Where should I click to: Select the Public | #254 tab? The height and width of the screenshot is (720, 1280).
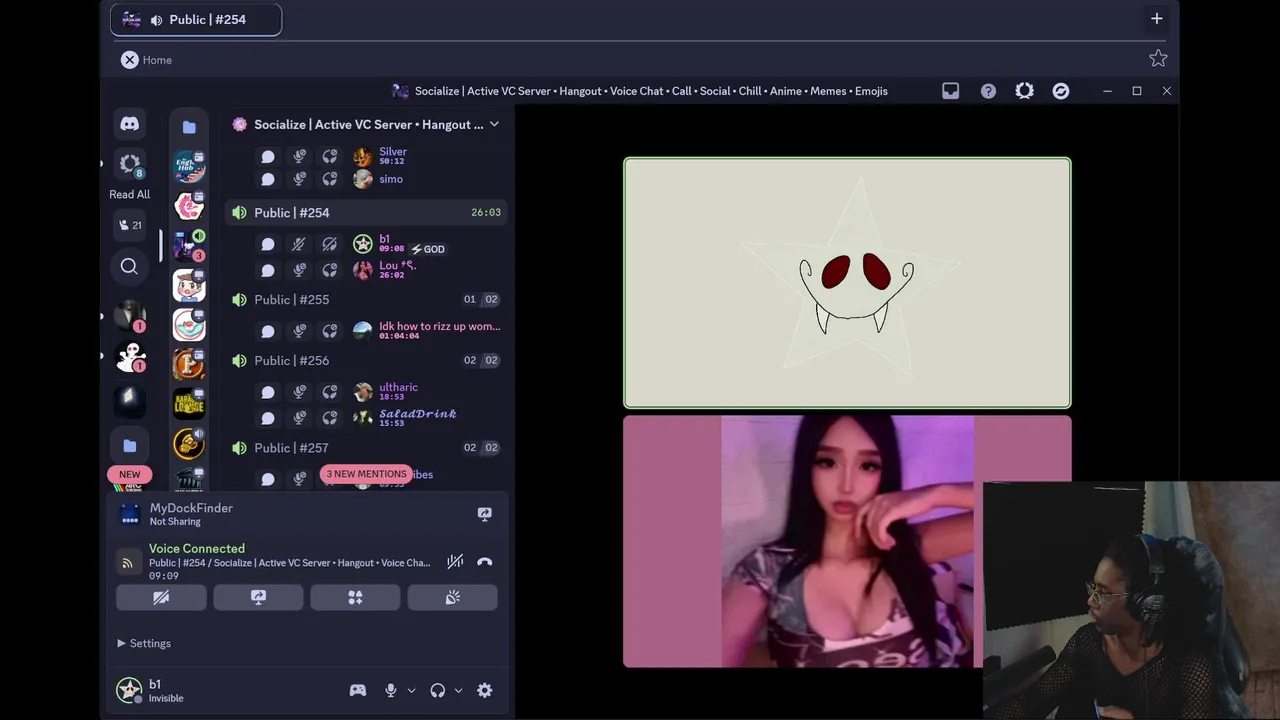(196, 19)
